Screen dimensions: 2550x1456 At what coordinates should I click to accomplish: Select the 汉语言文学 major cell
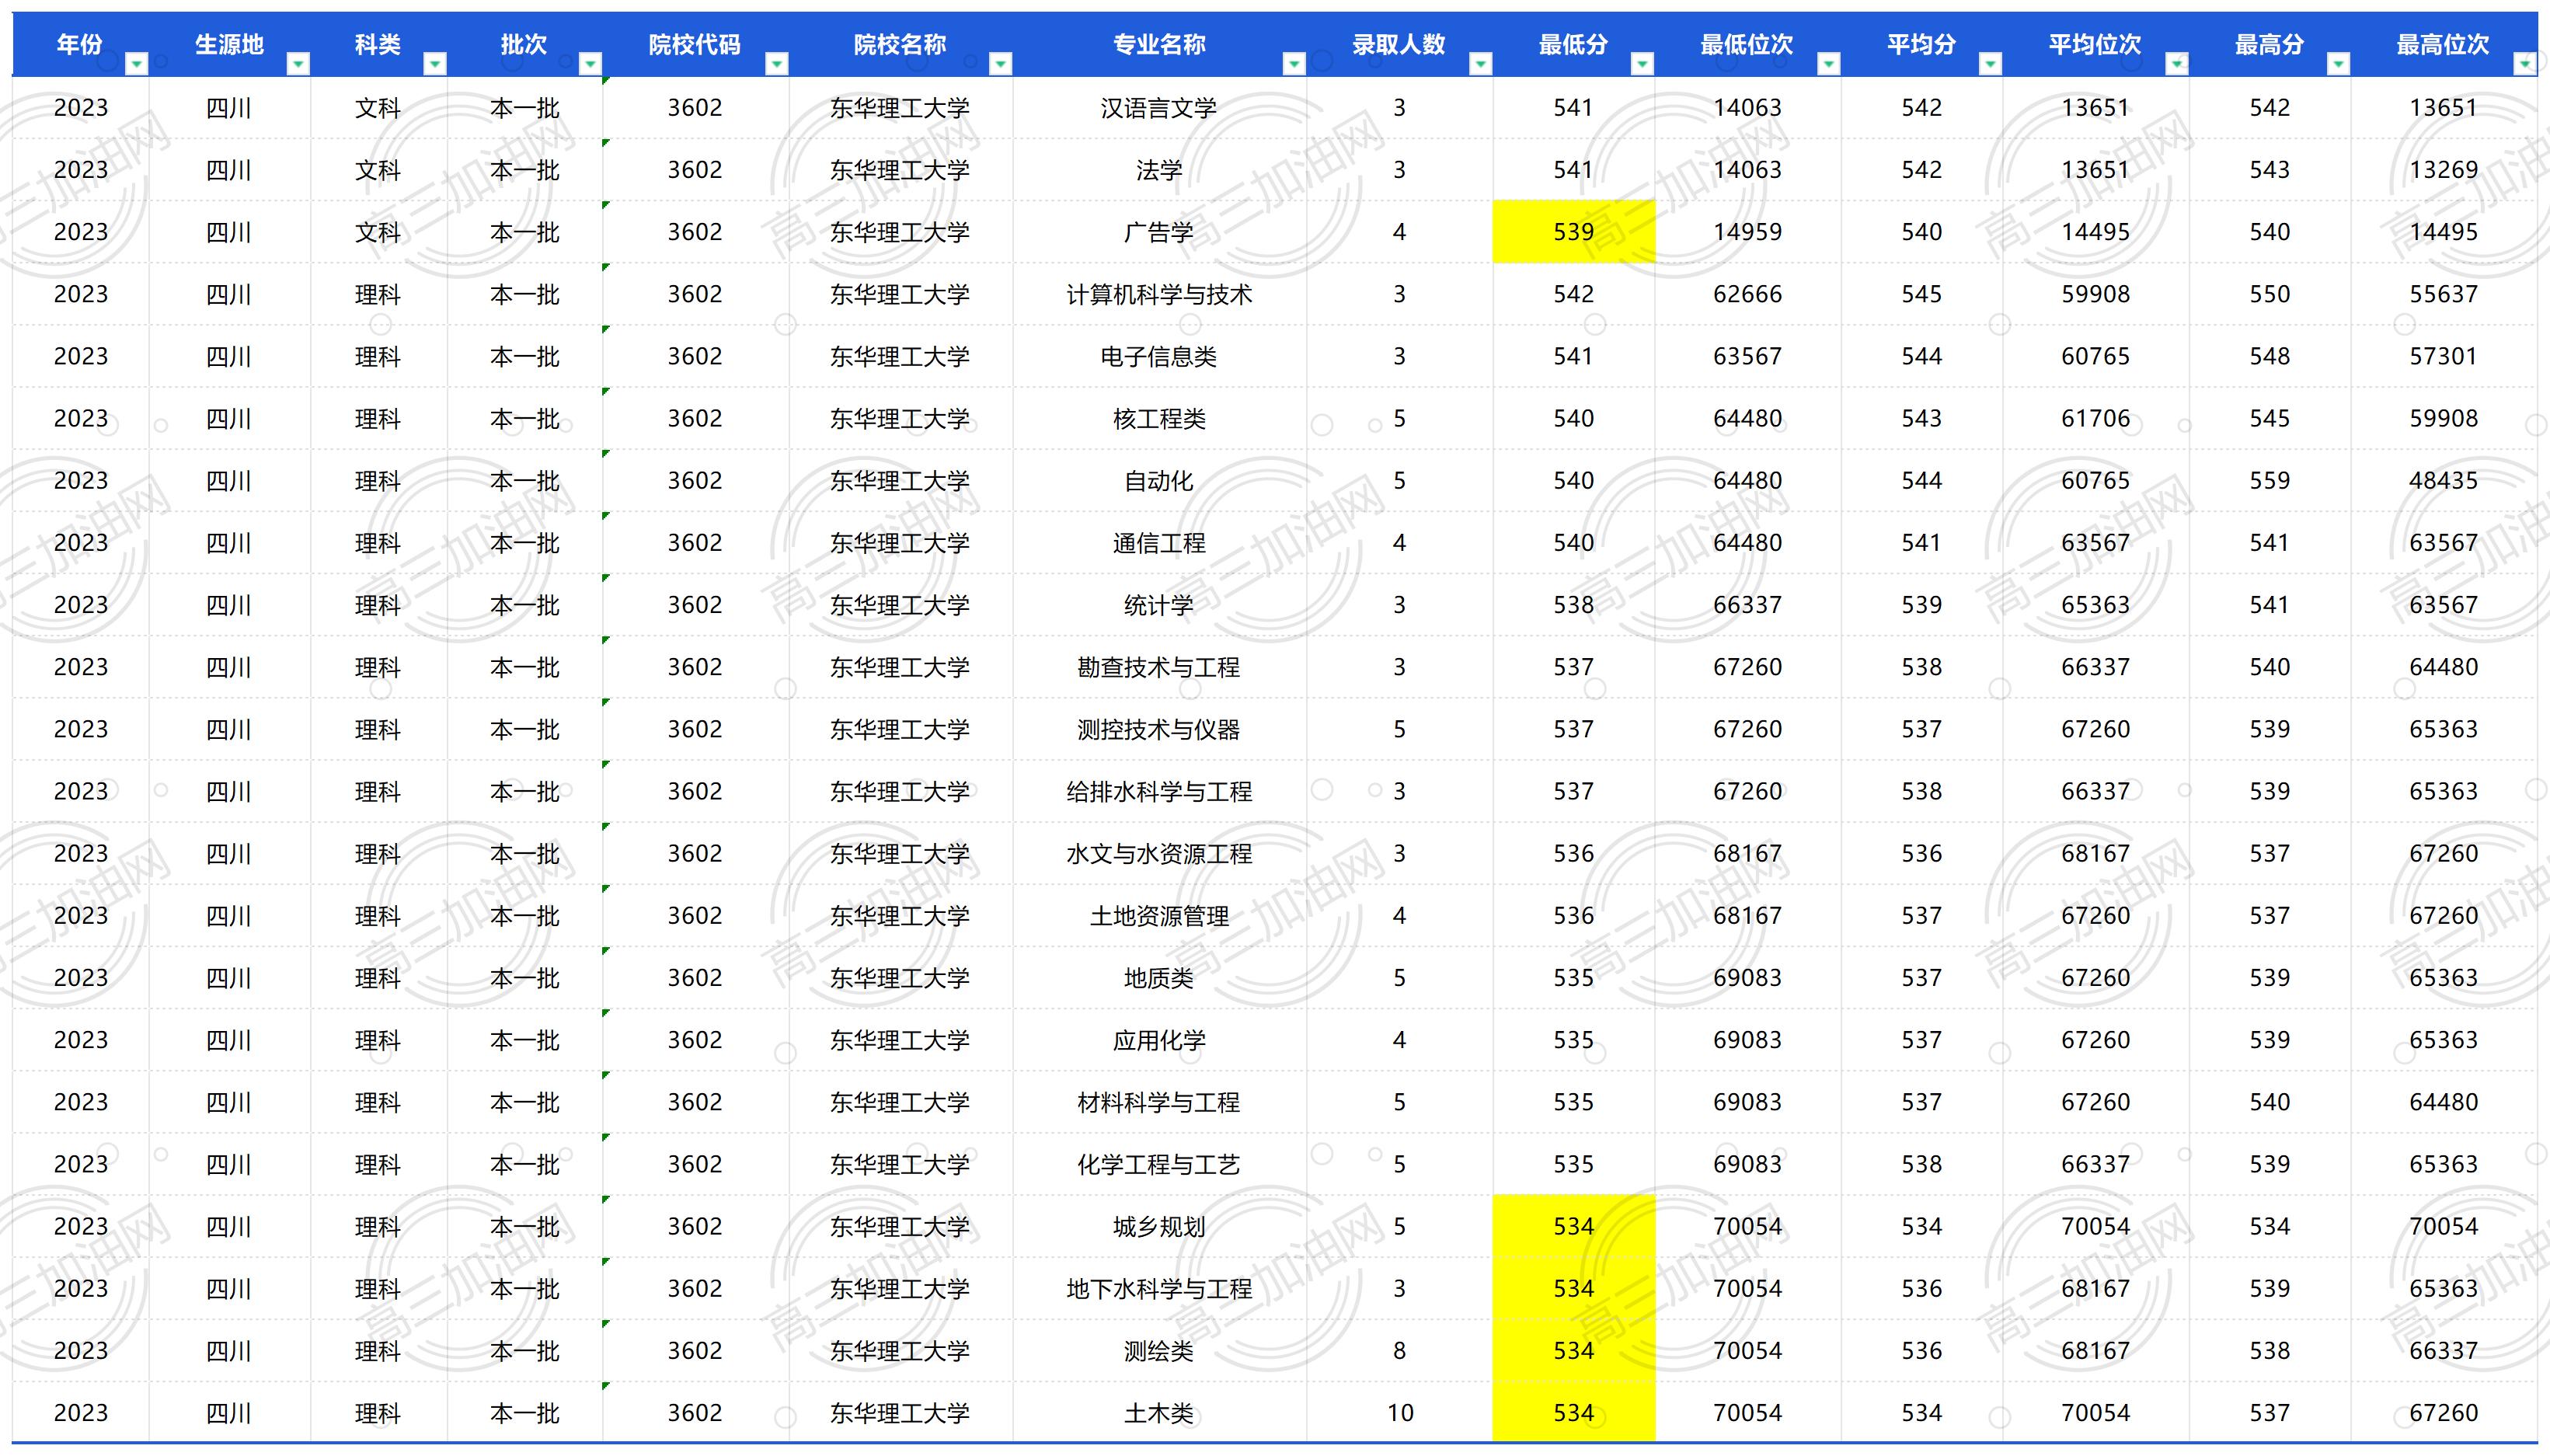[x=1159, y=108]
